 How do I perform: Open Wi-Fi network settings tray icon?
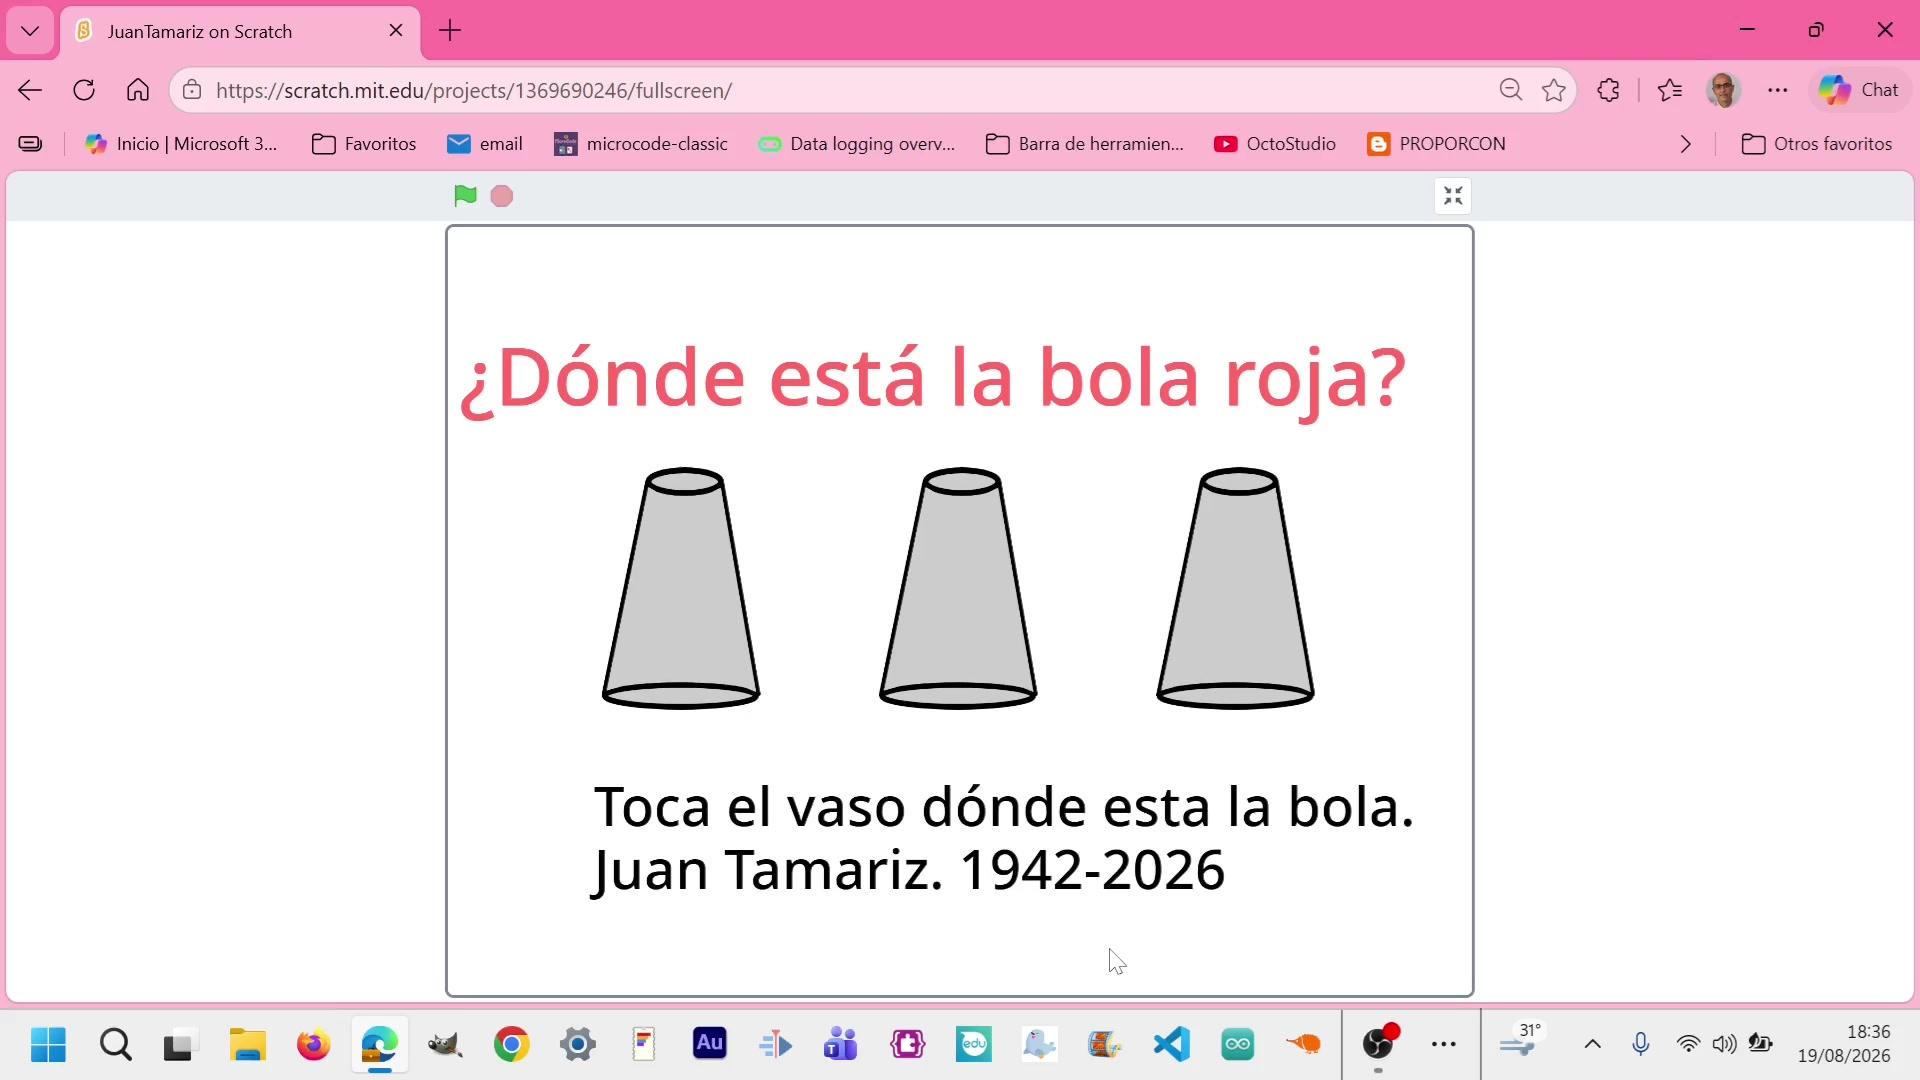[x=1688, y=1045]
